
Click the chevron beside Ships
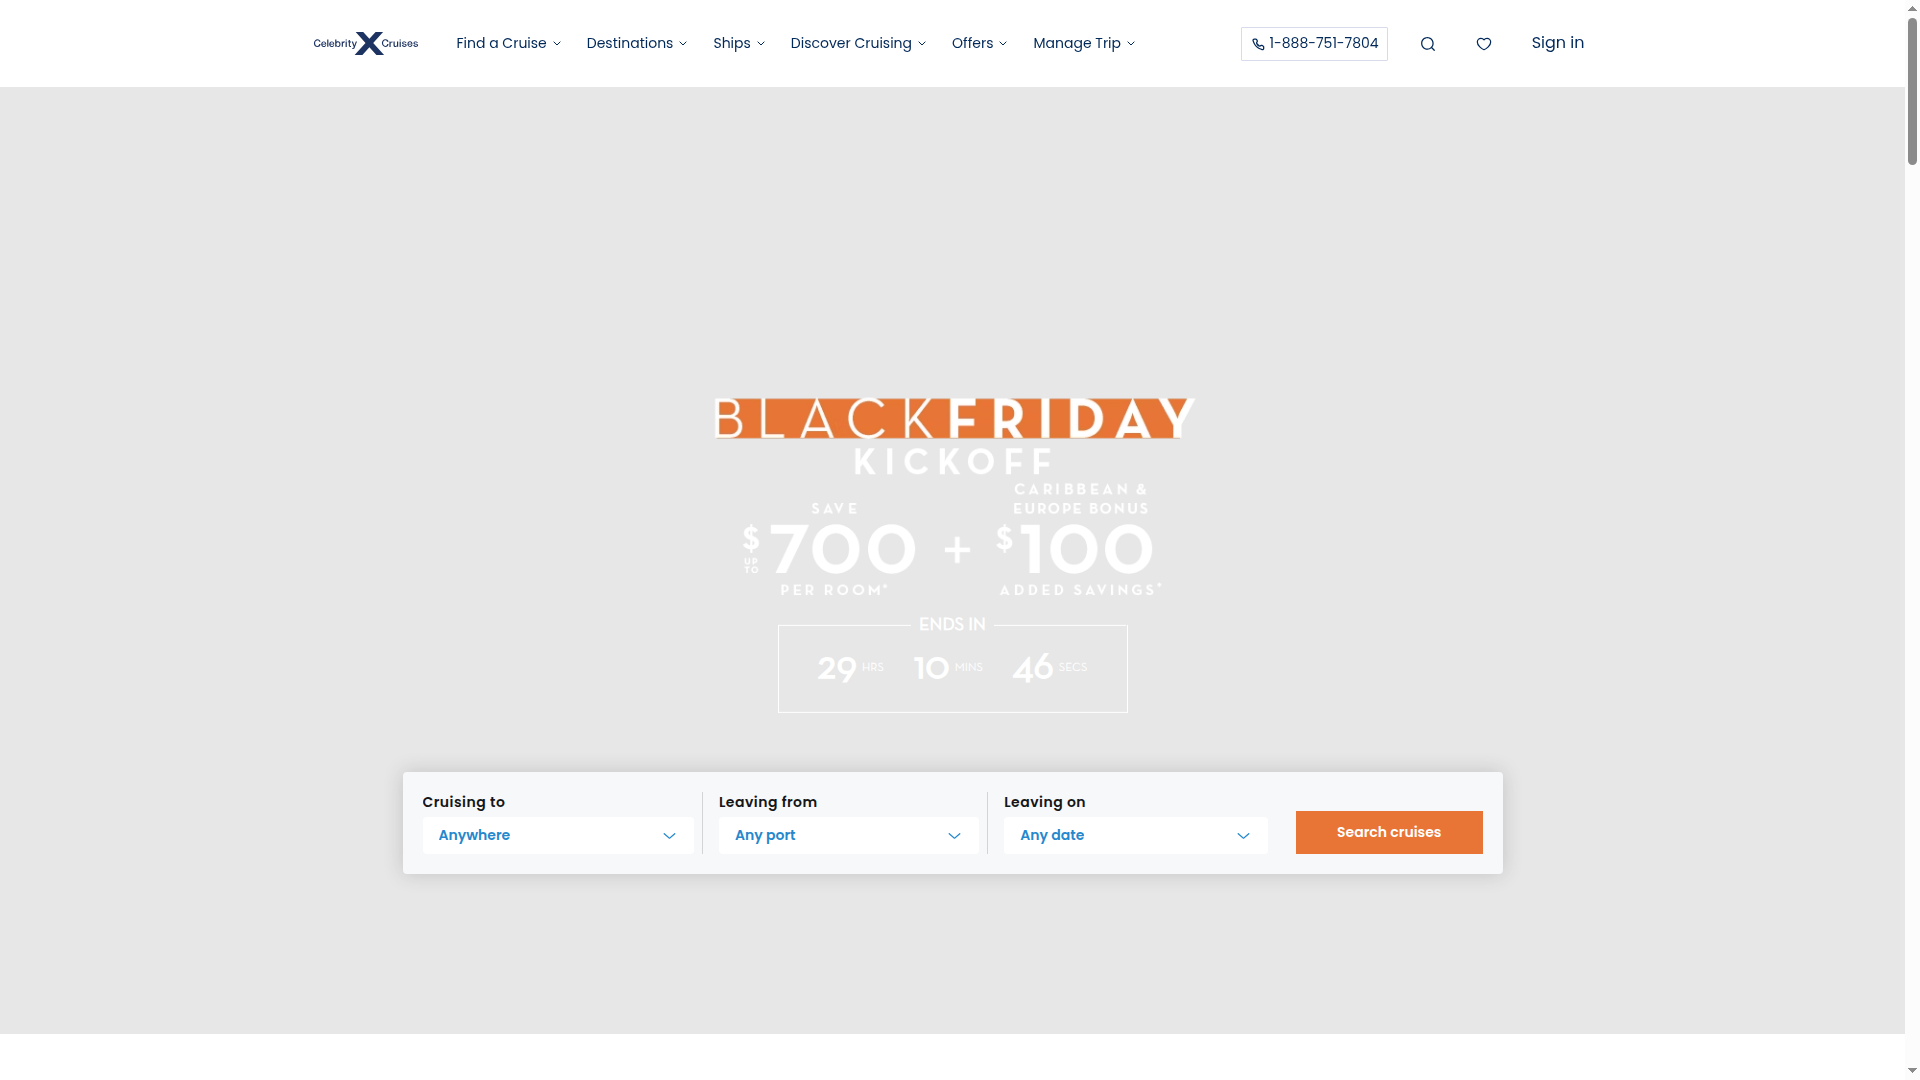click(x=760, y=44)
